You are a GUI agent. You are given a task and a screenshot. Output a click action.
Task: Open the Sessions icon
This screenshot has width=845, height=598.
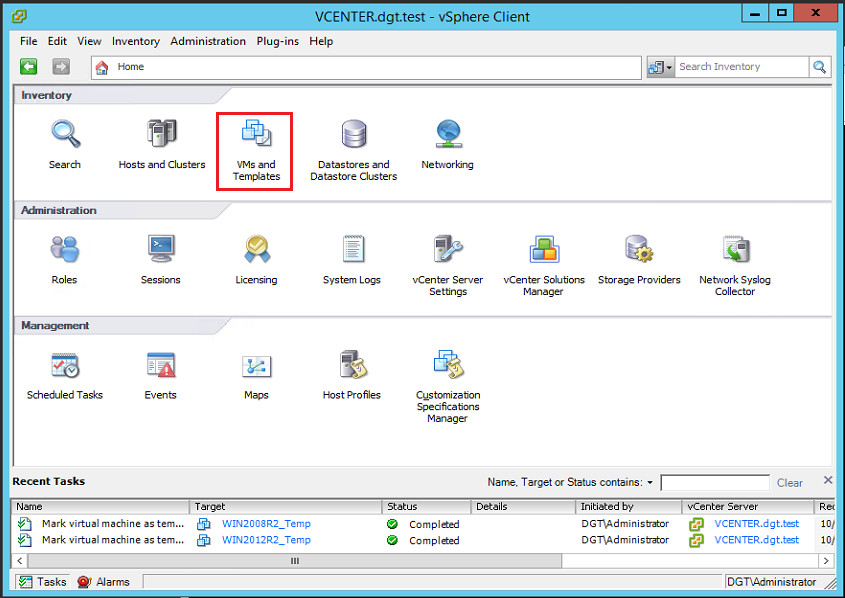[x=161, y=249]
